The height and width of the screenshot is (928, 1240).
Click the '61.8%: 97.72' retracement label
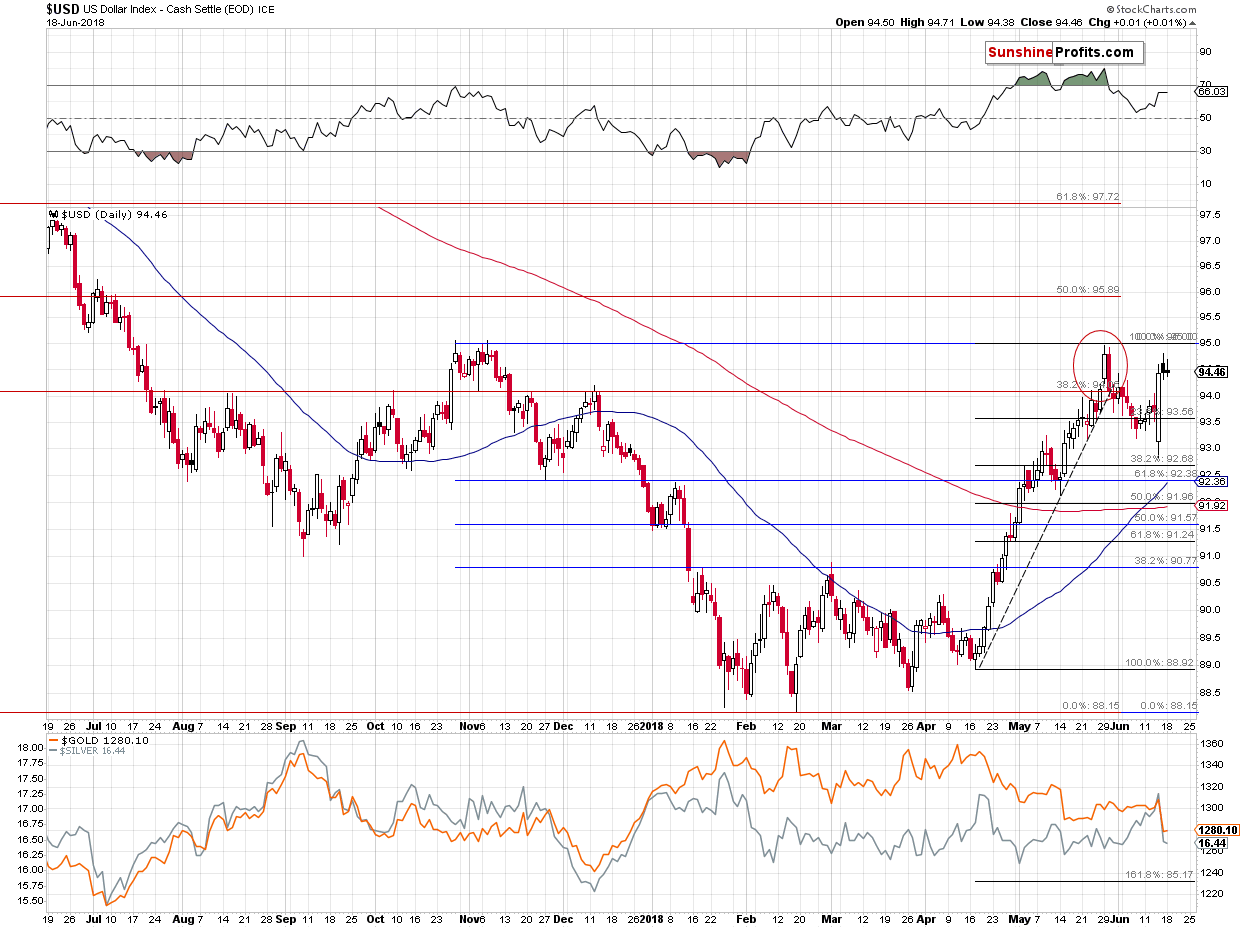click(1089, 197)
